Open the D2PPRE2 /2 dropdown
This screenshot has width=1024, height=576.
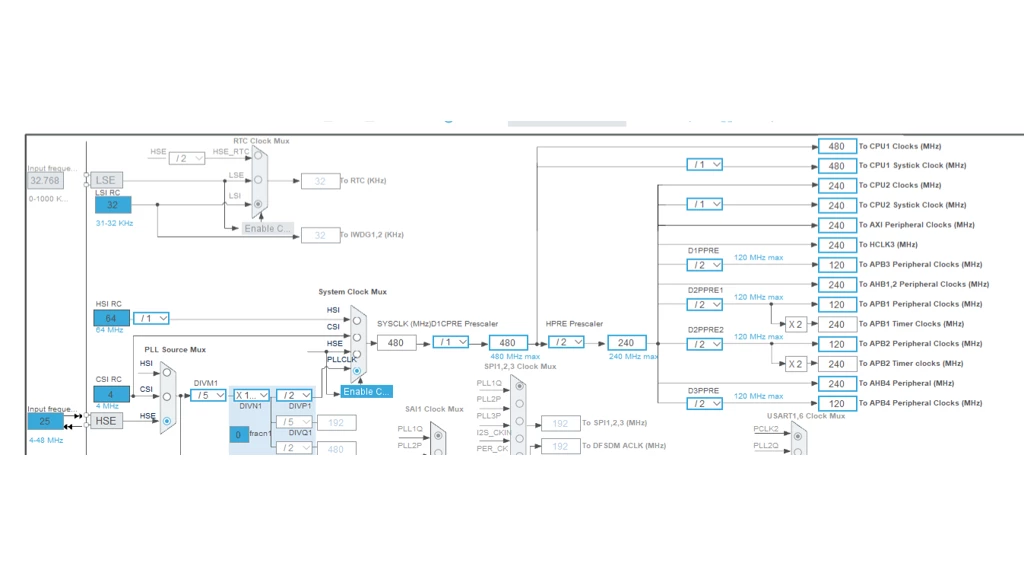click(x=705, y=344)
